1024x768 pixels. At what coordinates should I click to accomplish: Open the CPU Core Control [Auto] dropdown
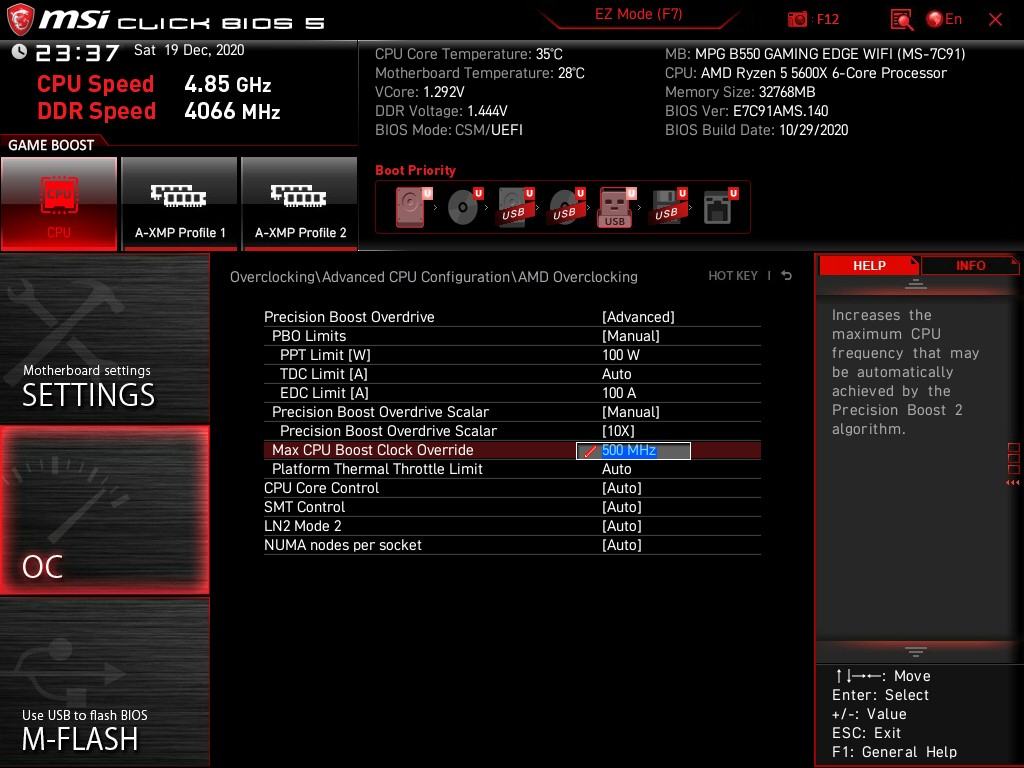click(x=621, y=488)
